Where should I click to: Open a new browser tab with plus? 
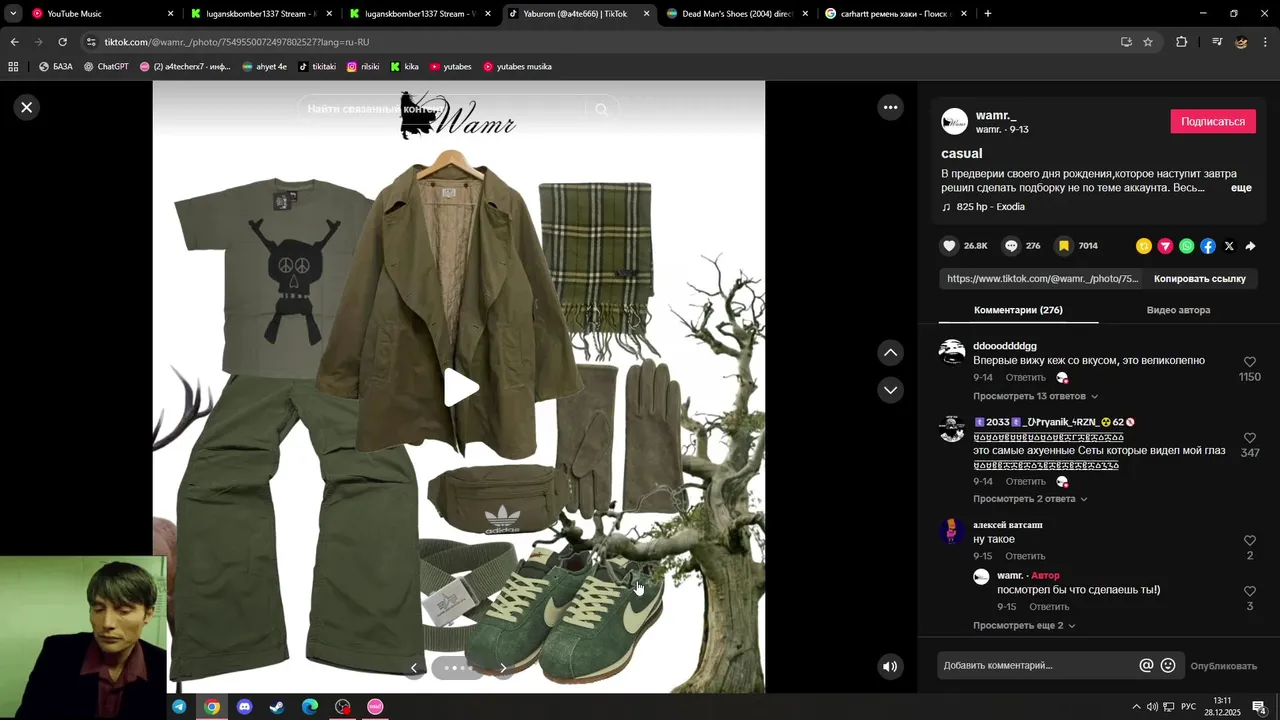(x=988, y=14)
